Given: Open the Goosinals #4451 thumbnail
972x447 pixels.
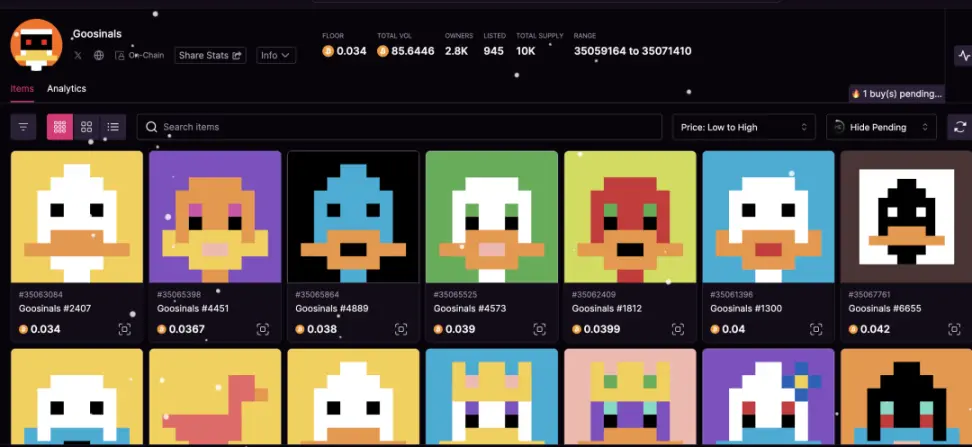Looking at the screenshot, I should pos(215,217).
